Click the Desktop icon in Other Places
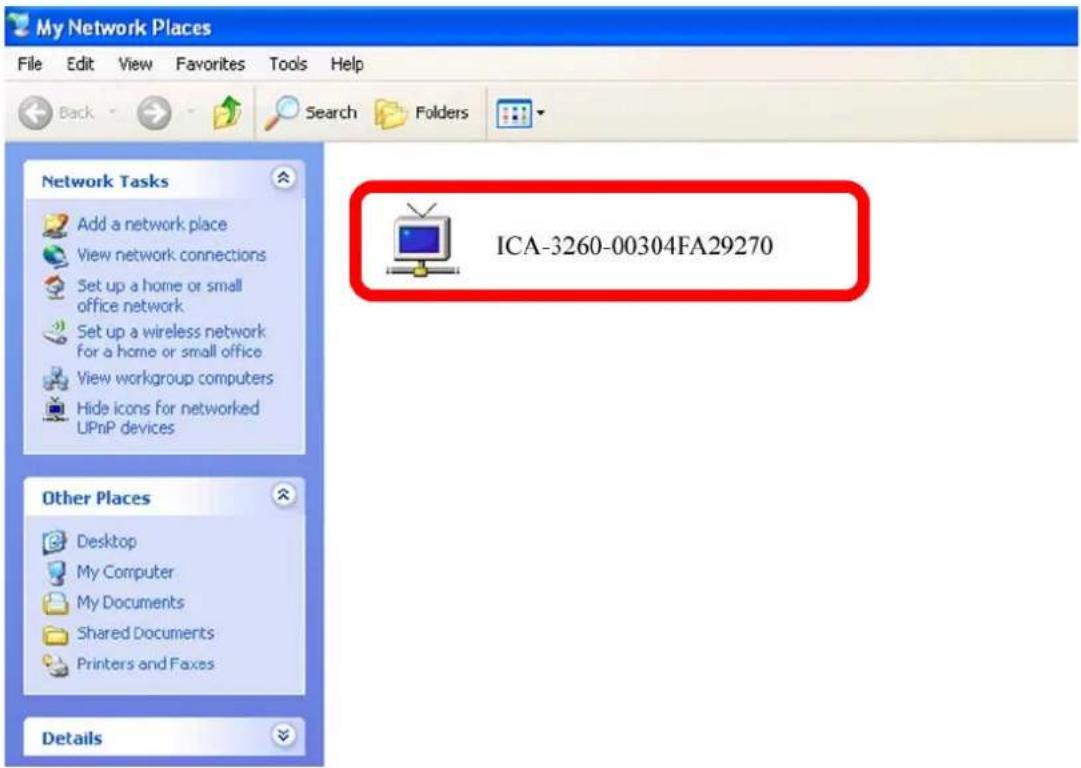 pyautogui.click(x=55, y=543)
